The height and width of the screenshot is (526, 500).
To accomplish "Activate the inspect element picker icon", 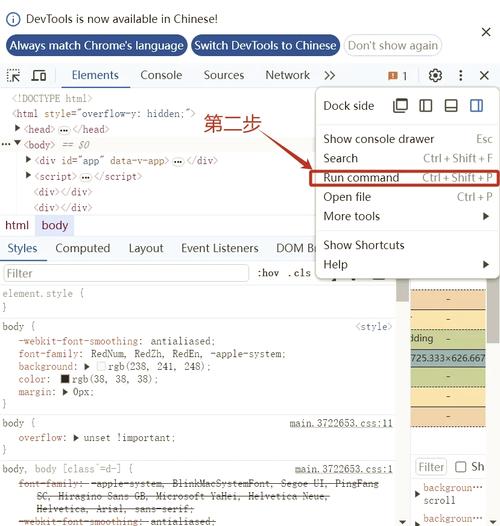I will [x=13, y=75].
